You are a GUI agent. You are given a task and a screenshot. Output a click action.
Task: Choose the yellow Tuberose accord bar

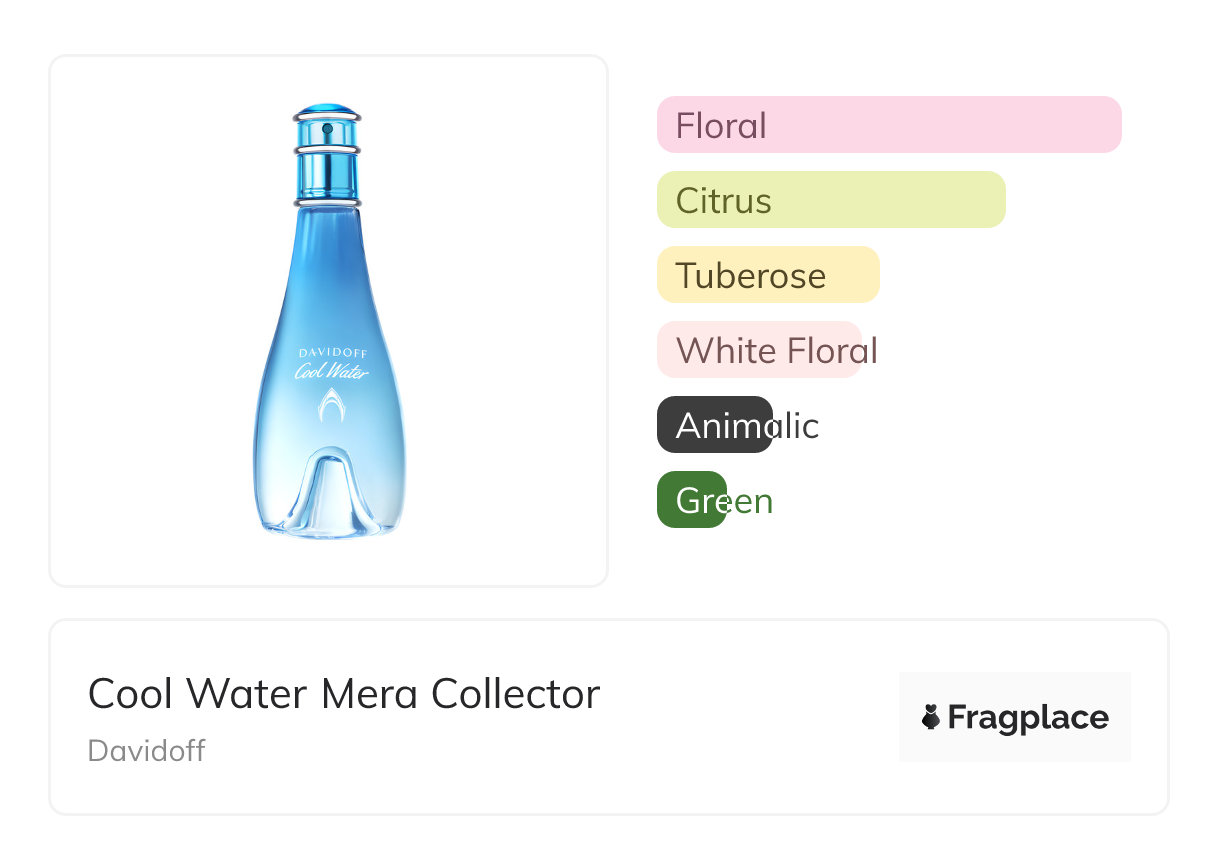tap(768, 275)
